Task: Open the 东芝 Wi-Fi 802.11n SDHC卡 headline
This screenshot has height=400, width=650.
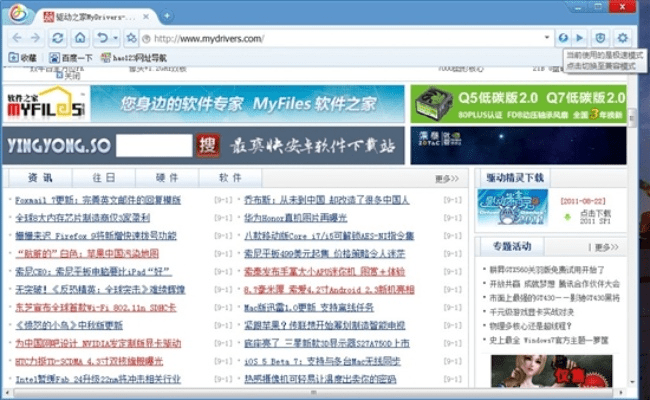Action: [96, 308]
